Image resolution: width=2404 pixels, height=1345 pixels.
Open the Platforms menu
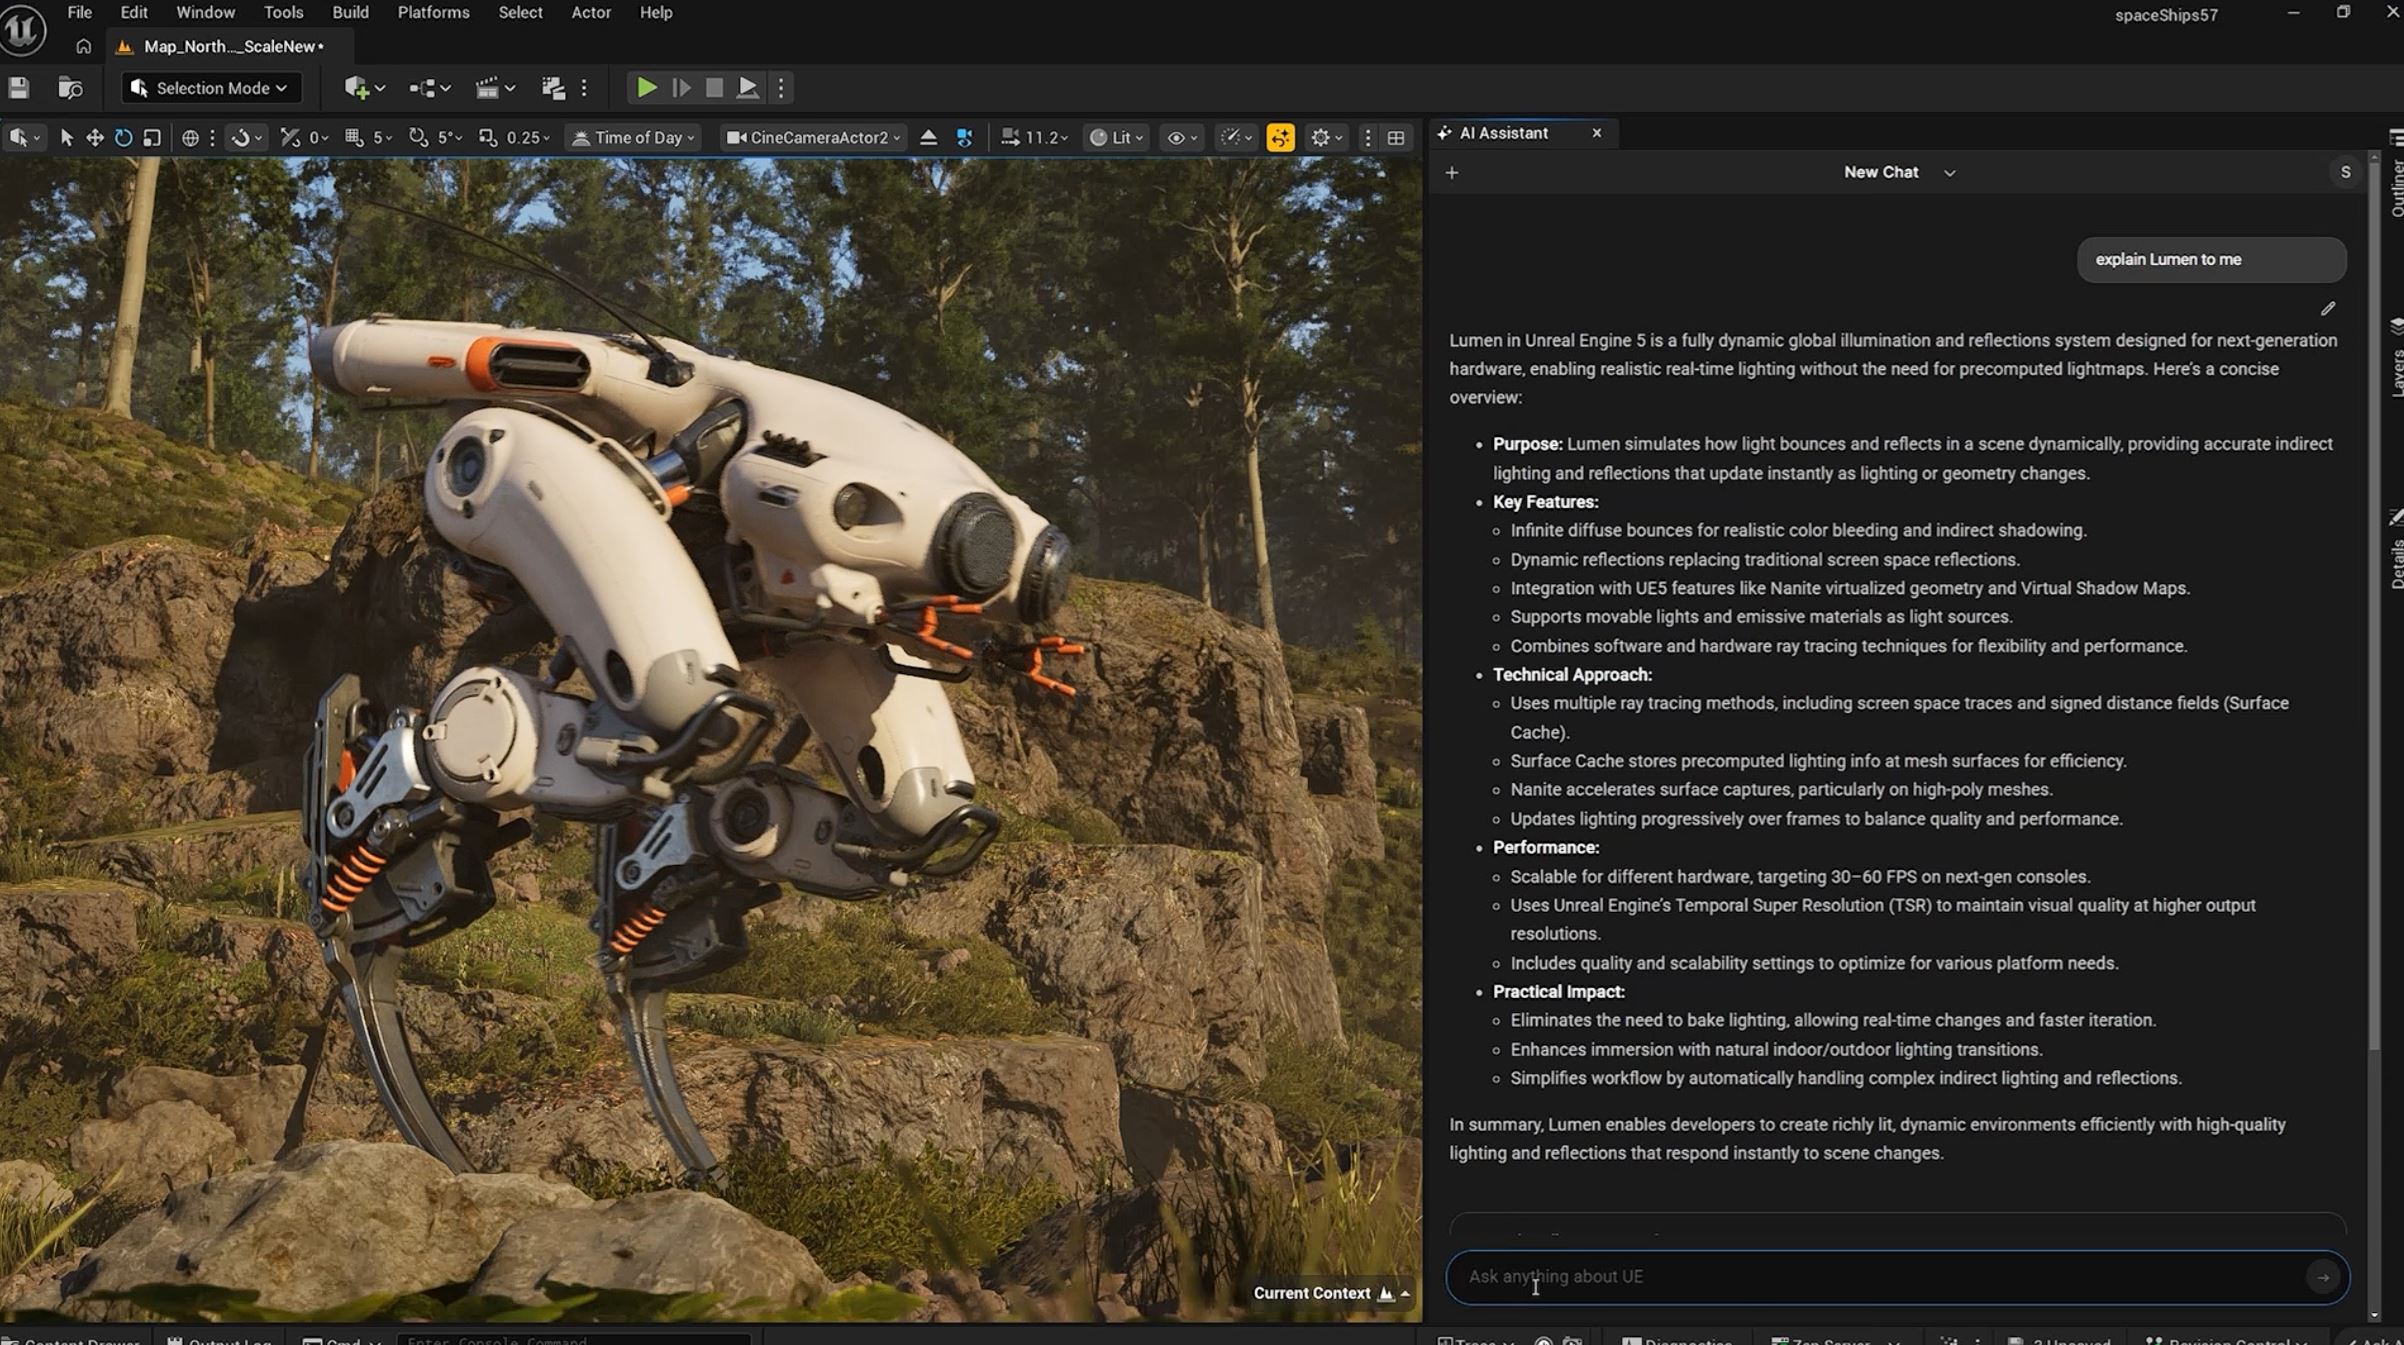pos(433,12)
